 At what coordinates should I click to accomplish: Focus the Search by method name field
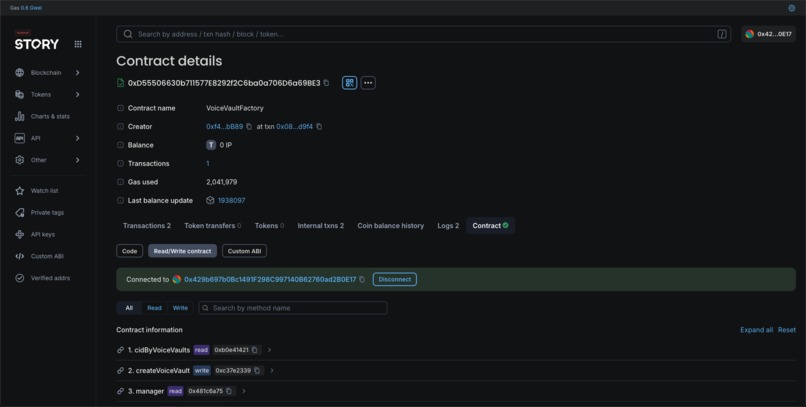pyautogui.click(x=293, y=308)
